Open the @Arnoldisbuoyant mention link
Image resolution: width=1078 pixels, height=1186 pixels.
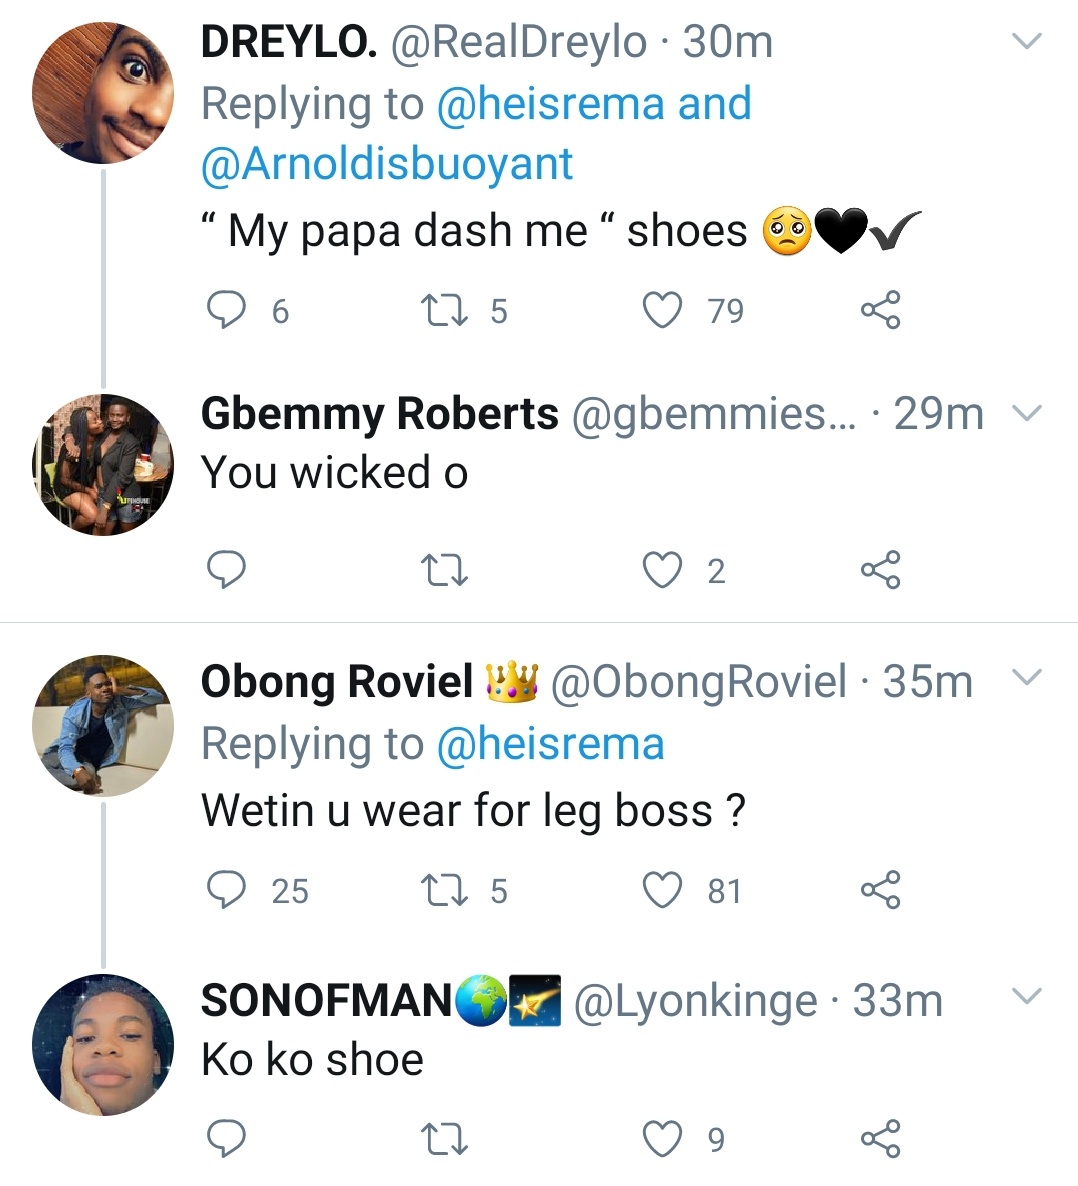click(x=387, y=164)
